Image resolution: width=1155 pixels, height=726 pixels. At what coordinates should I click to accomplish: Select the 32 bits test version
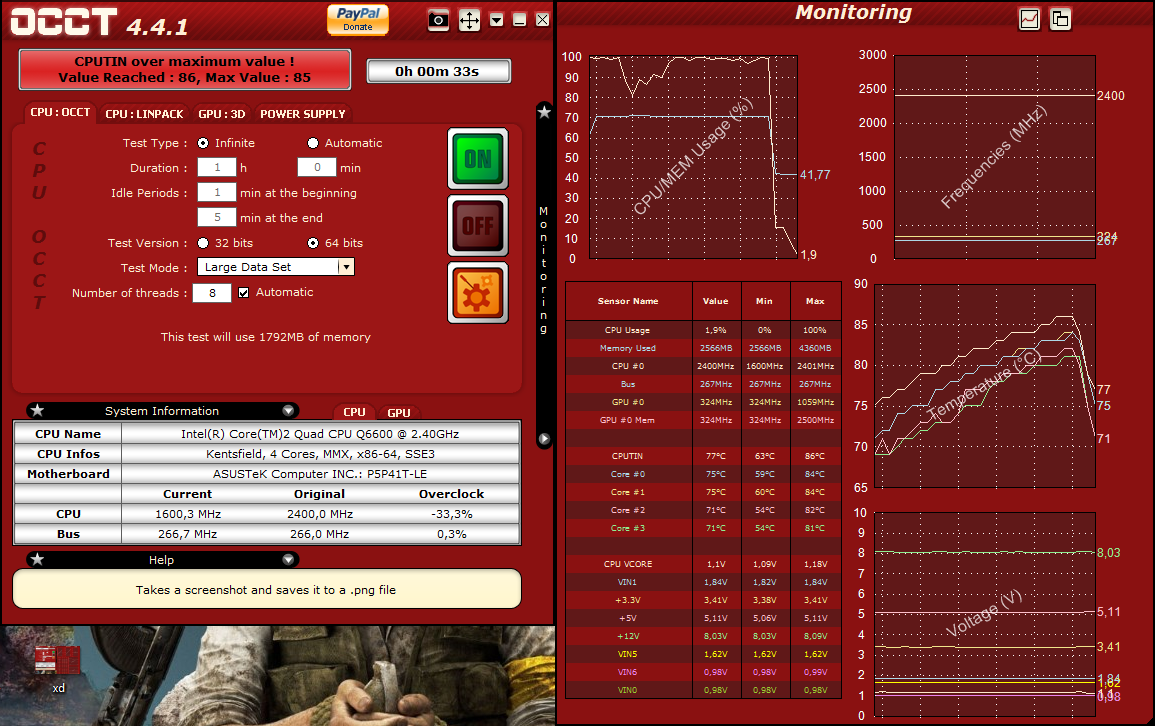click(x=203, y=243)
